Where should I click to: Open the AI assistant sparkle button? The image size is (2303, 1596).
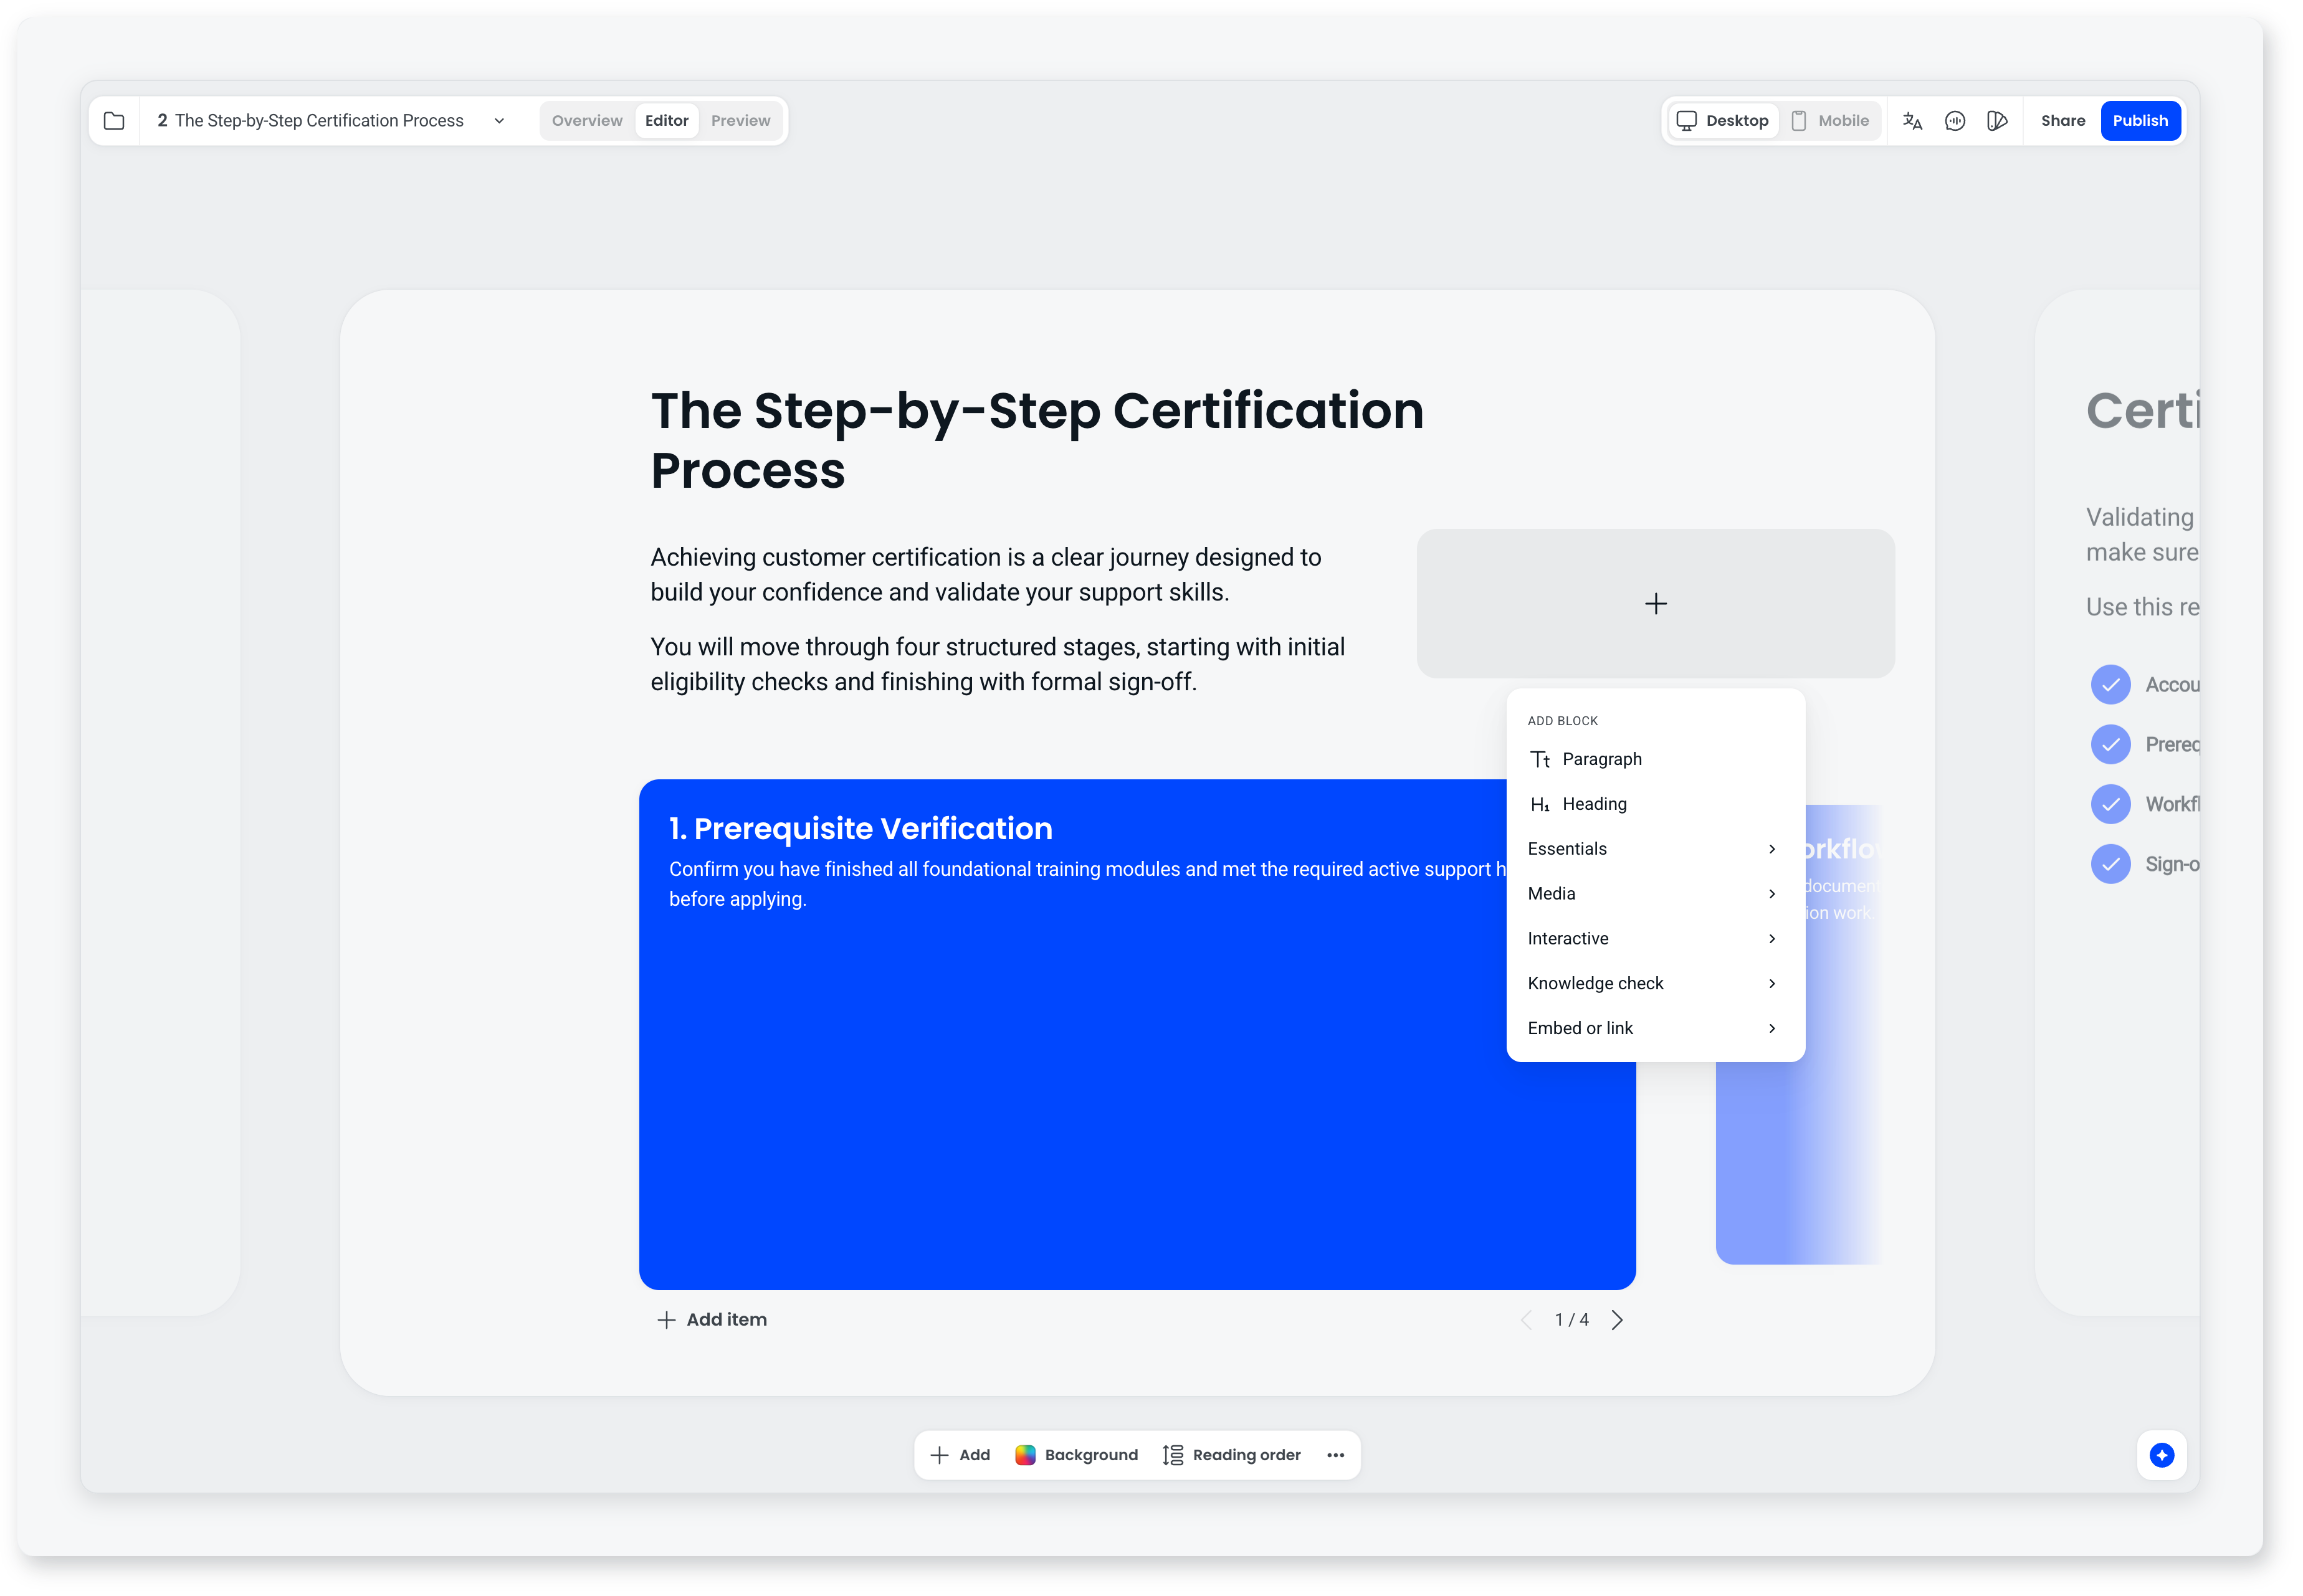[x=2161, y=1455]
